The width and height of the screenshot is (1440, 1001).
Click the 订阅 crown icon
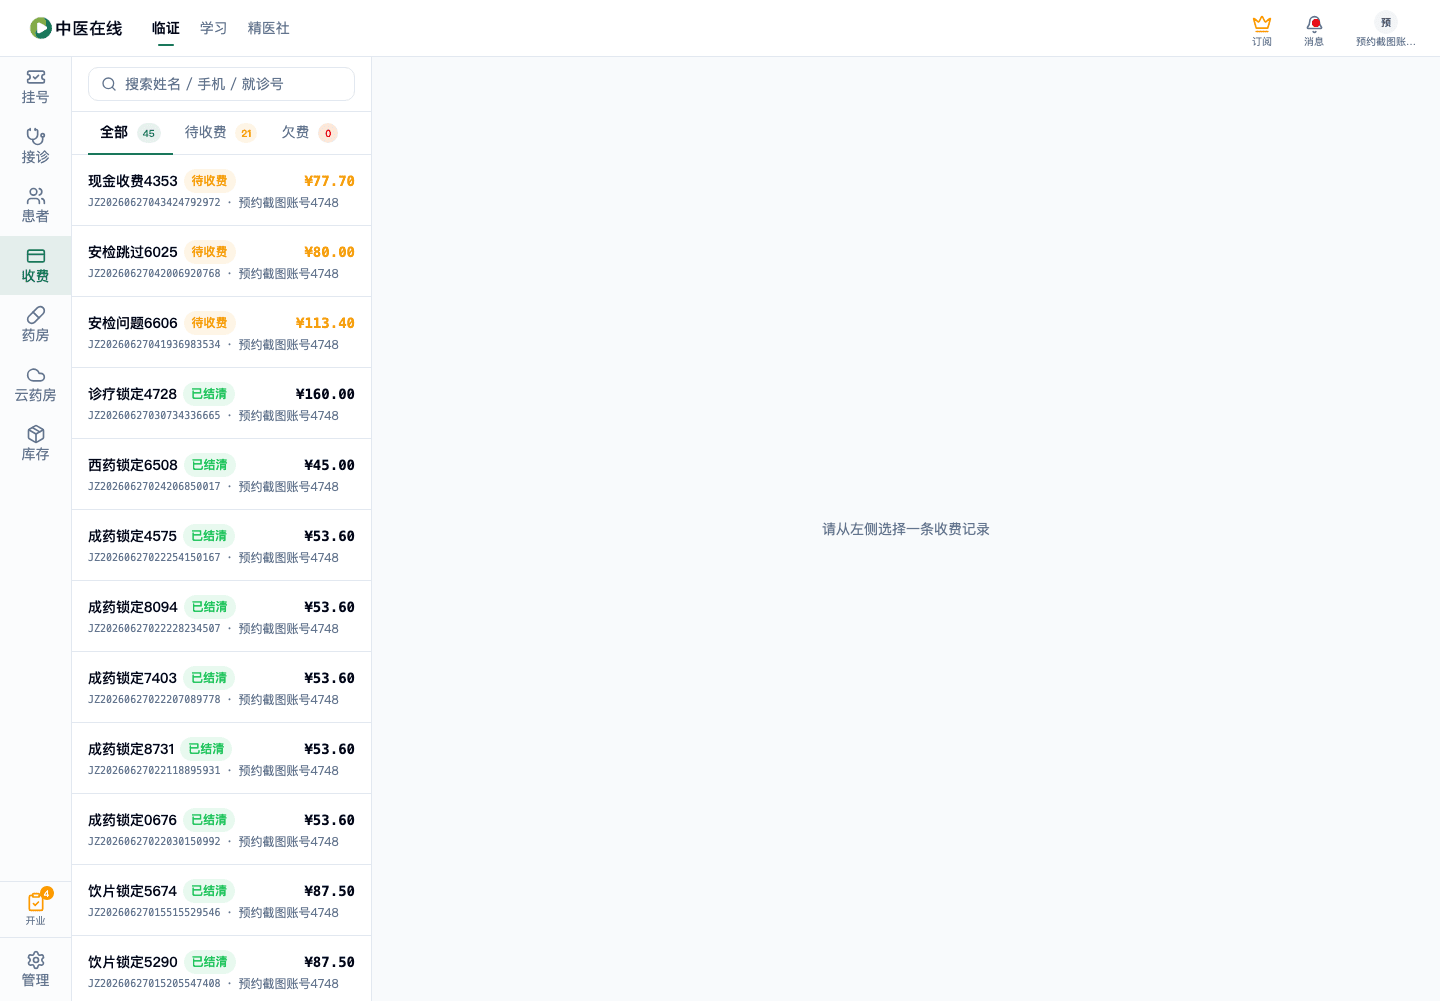1262,23
